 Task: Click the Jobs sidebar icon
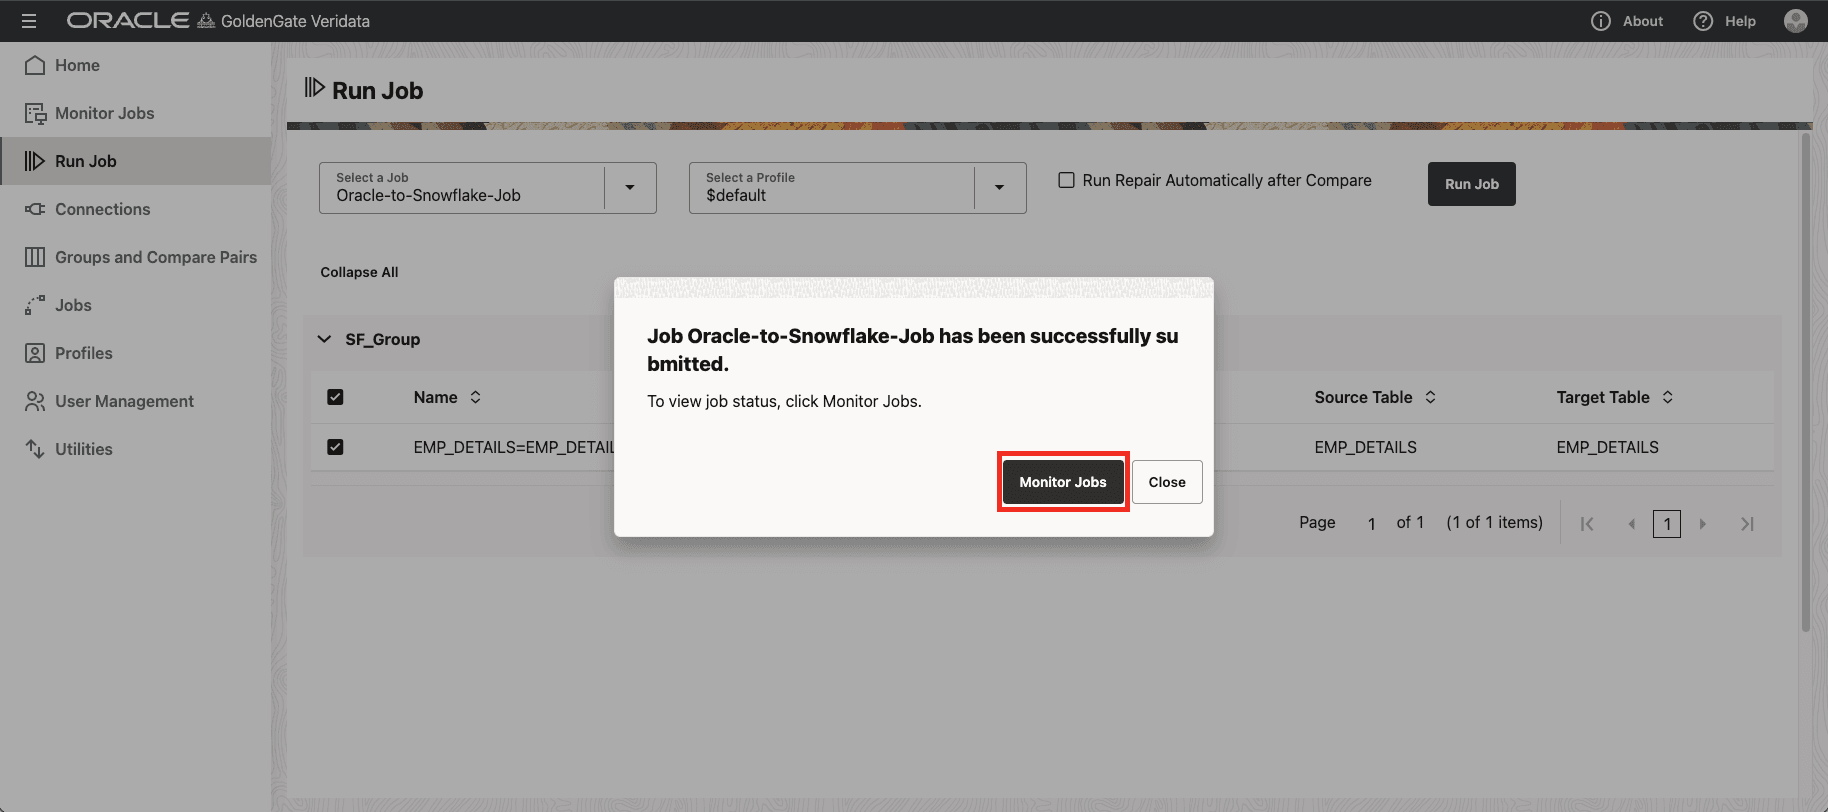(35, 305)
